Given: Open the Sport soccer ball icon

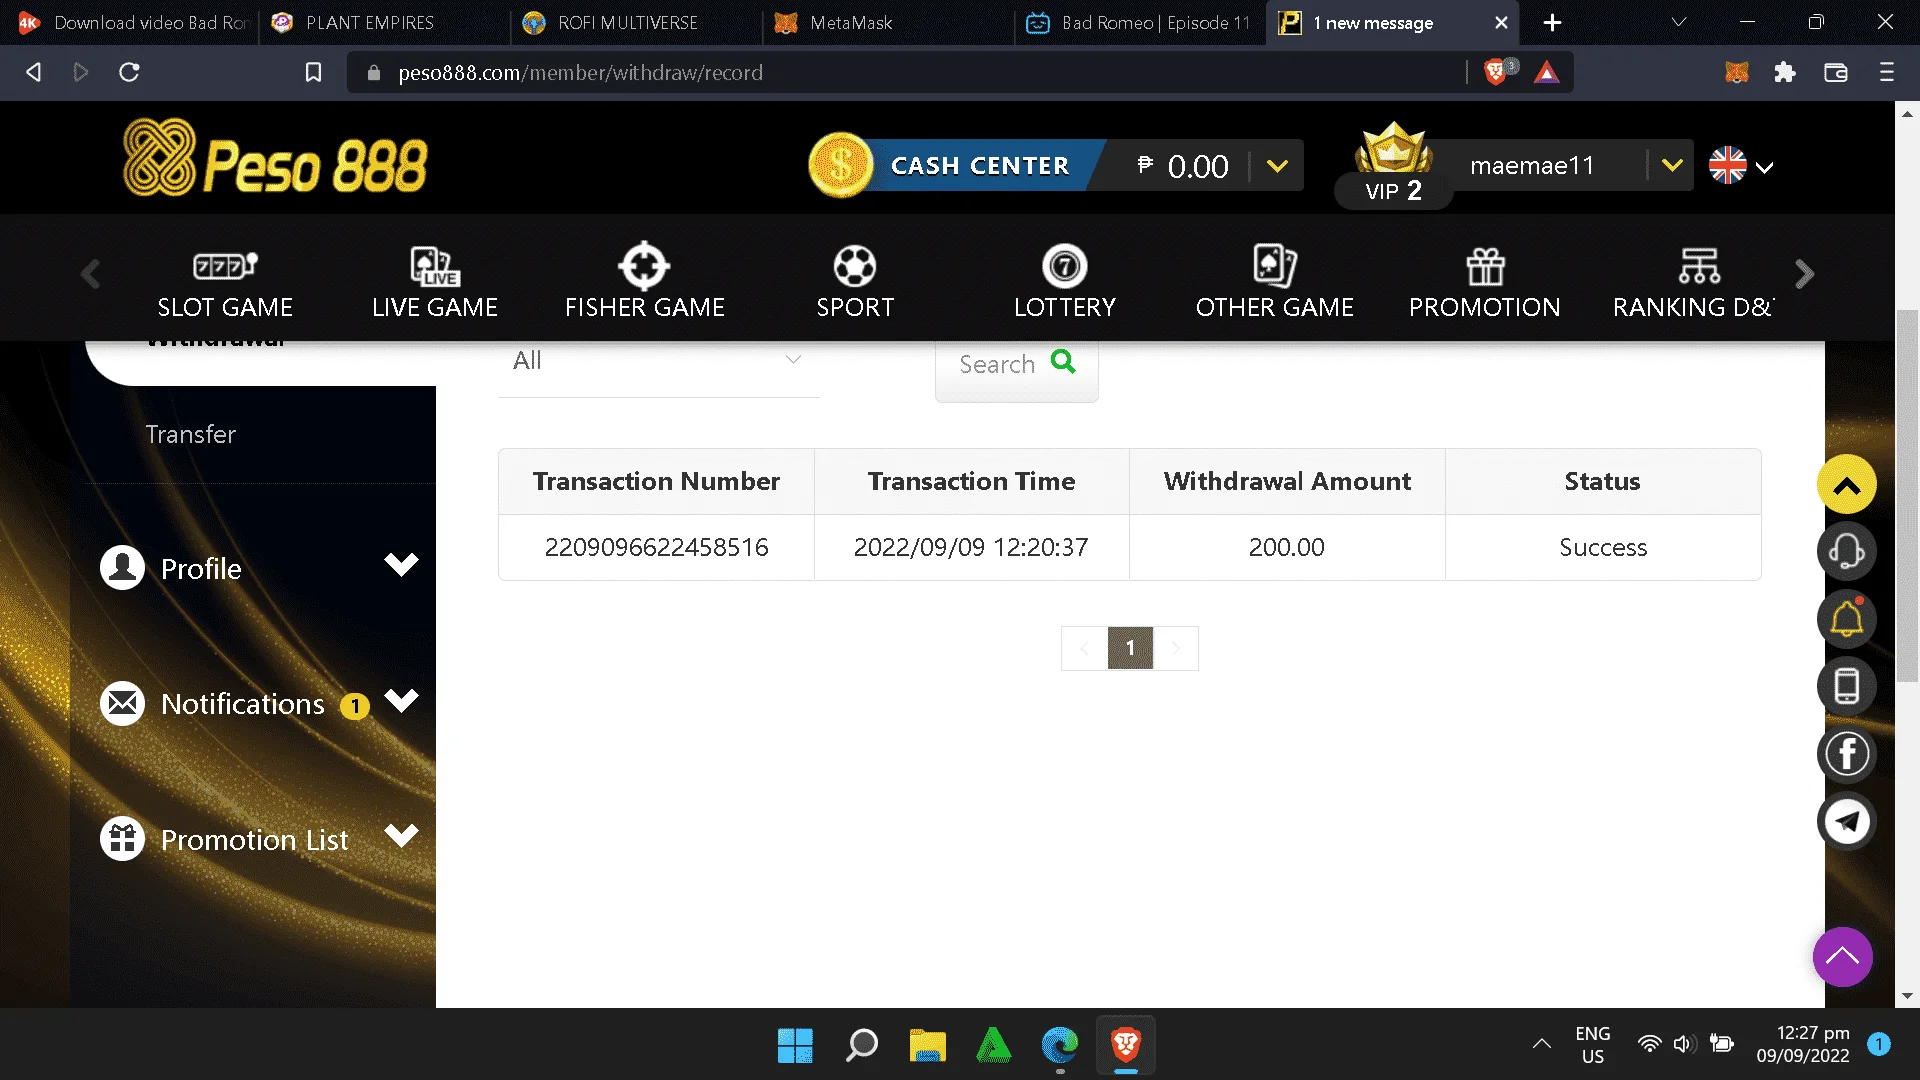Looking at the screenshot, I should (x=855, y=265).
